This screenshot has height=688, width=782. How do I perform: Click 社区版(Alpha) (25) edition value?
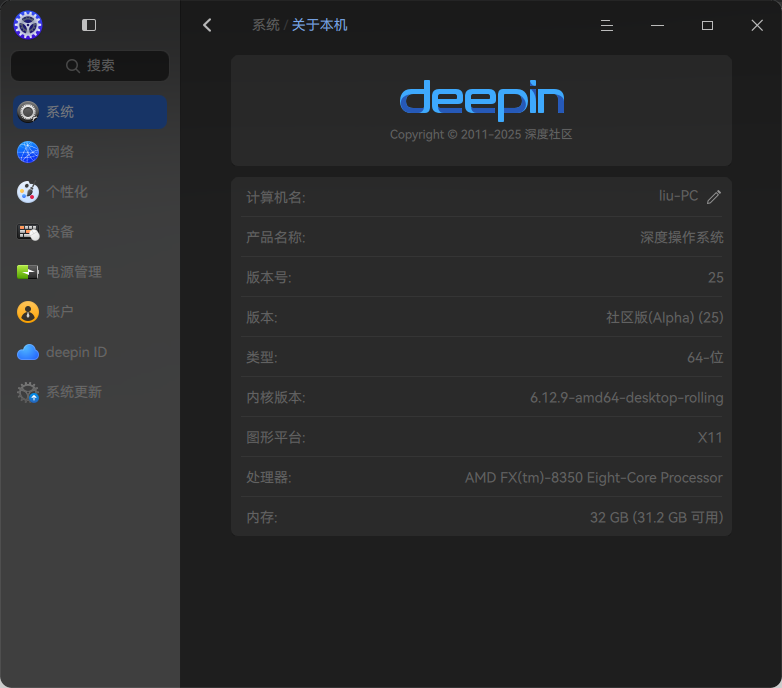(665, 318)
